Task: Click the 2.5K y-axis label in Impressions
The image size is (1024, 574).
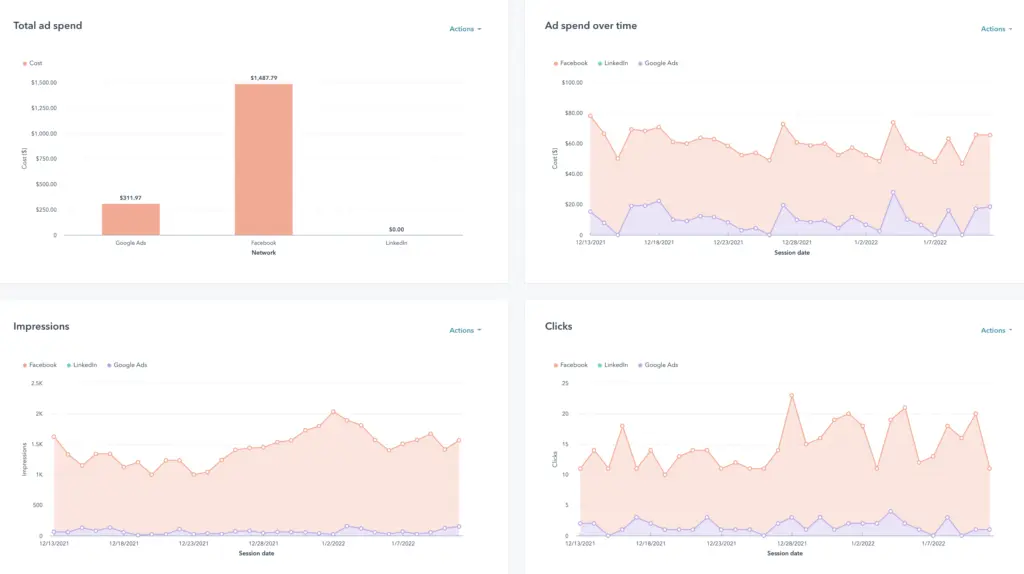Action: pyautogui.click(x=37, y=383)
